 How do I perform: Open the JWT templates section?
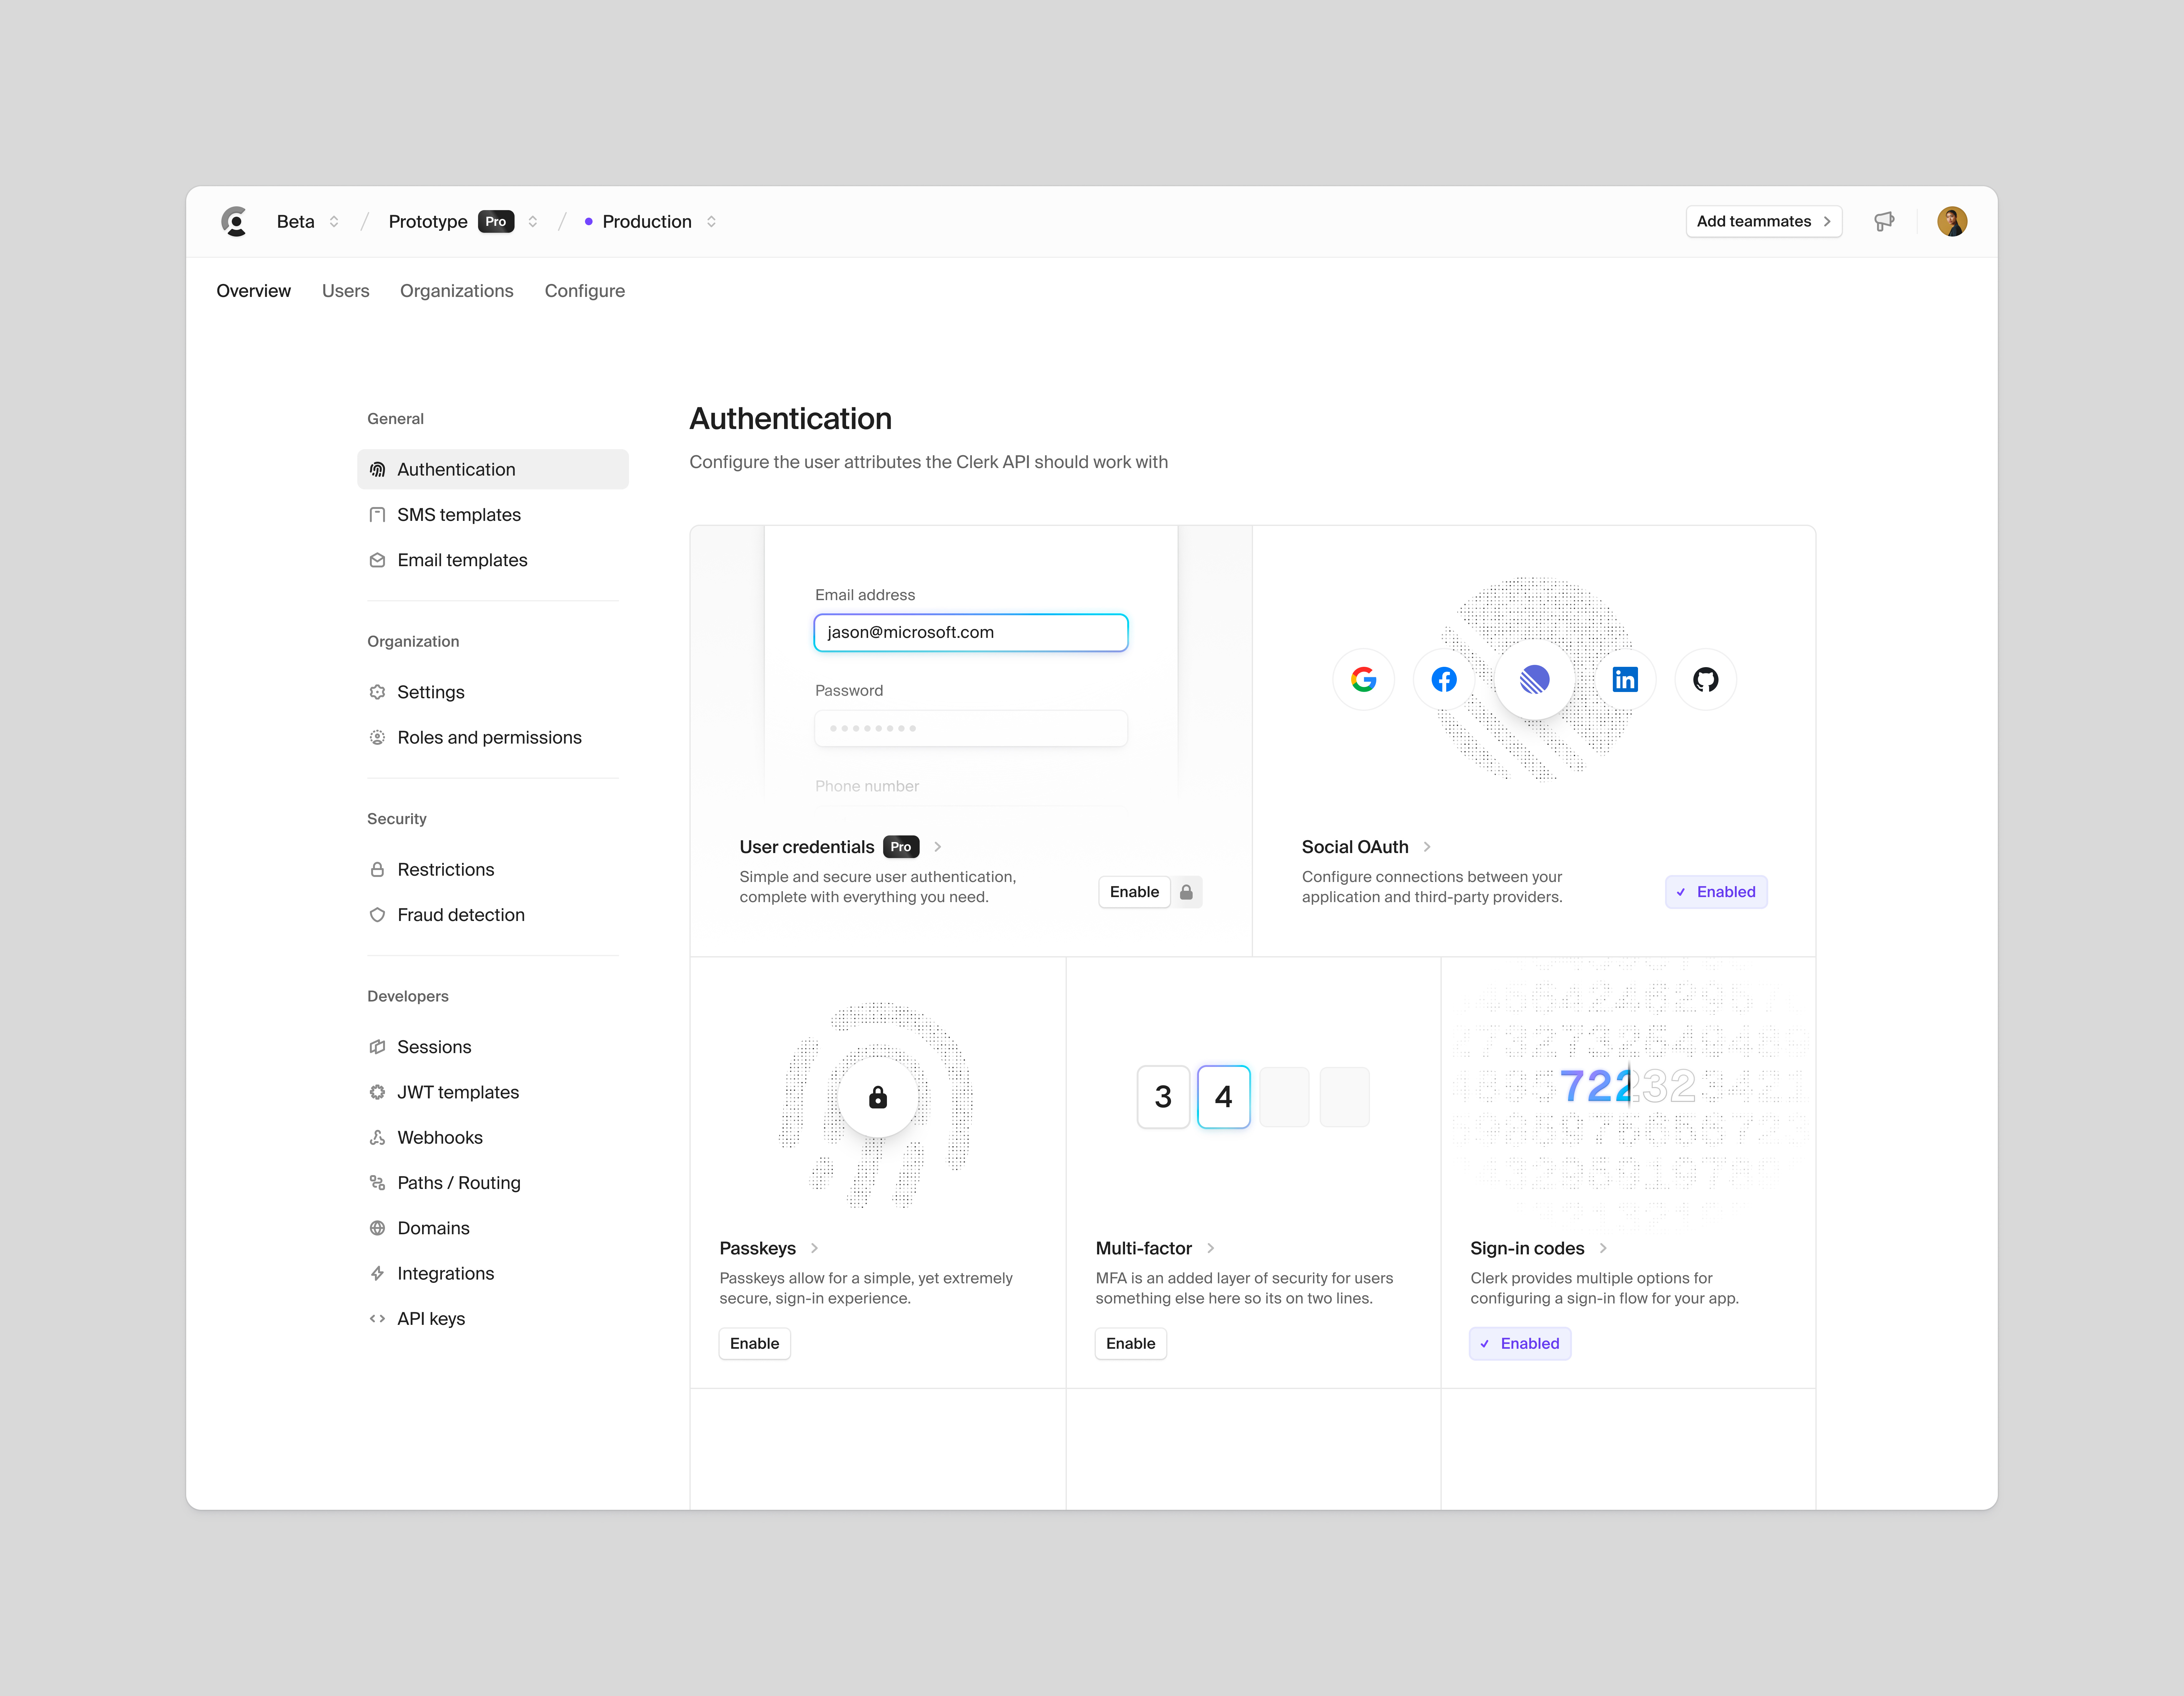tap(457, 1092)
